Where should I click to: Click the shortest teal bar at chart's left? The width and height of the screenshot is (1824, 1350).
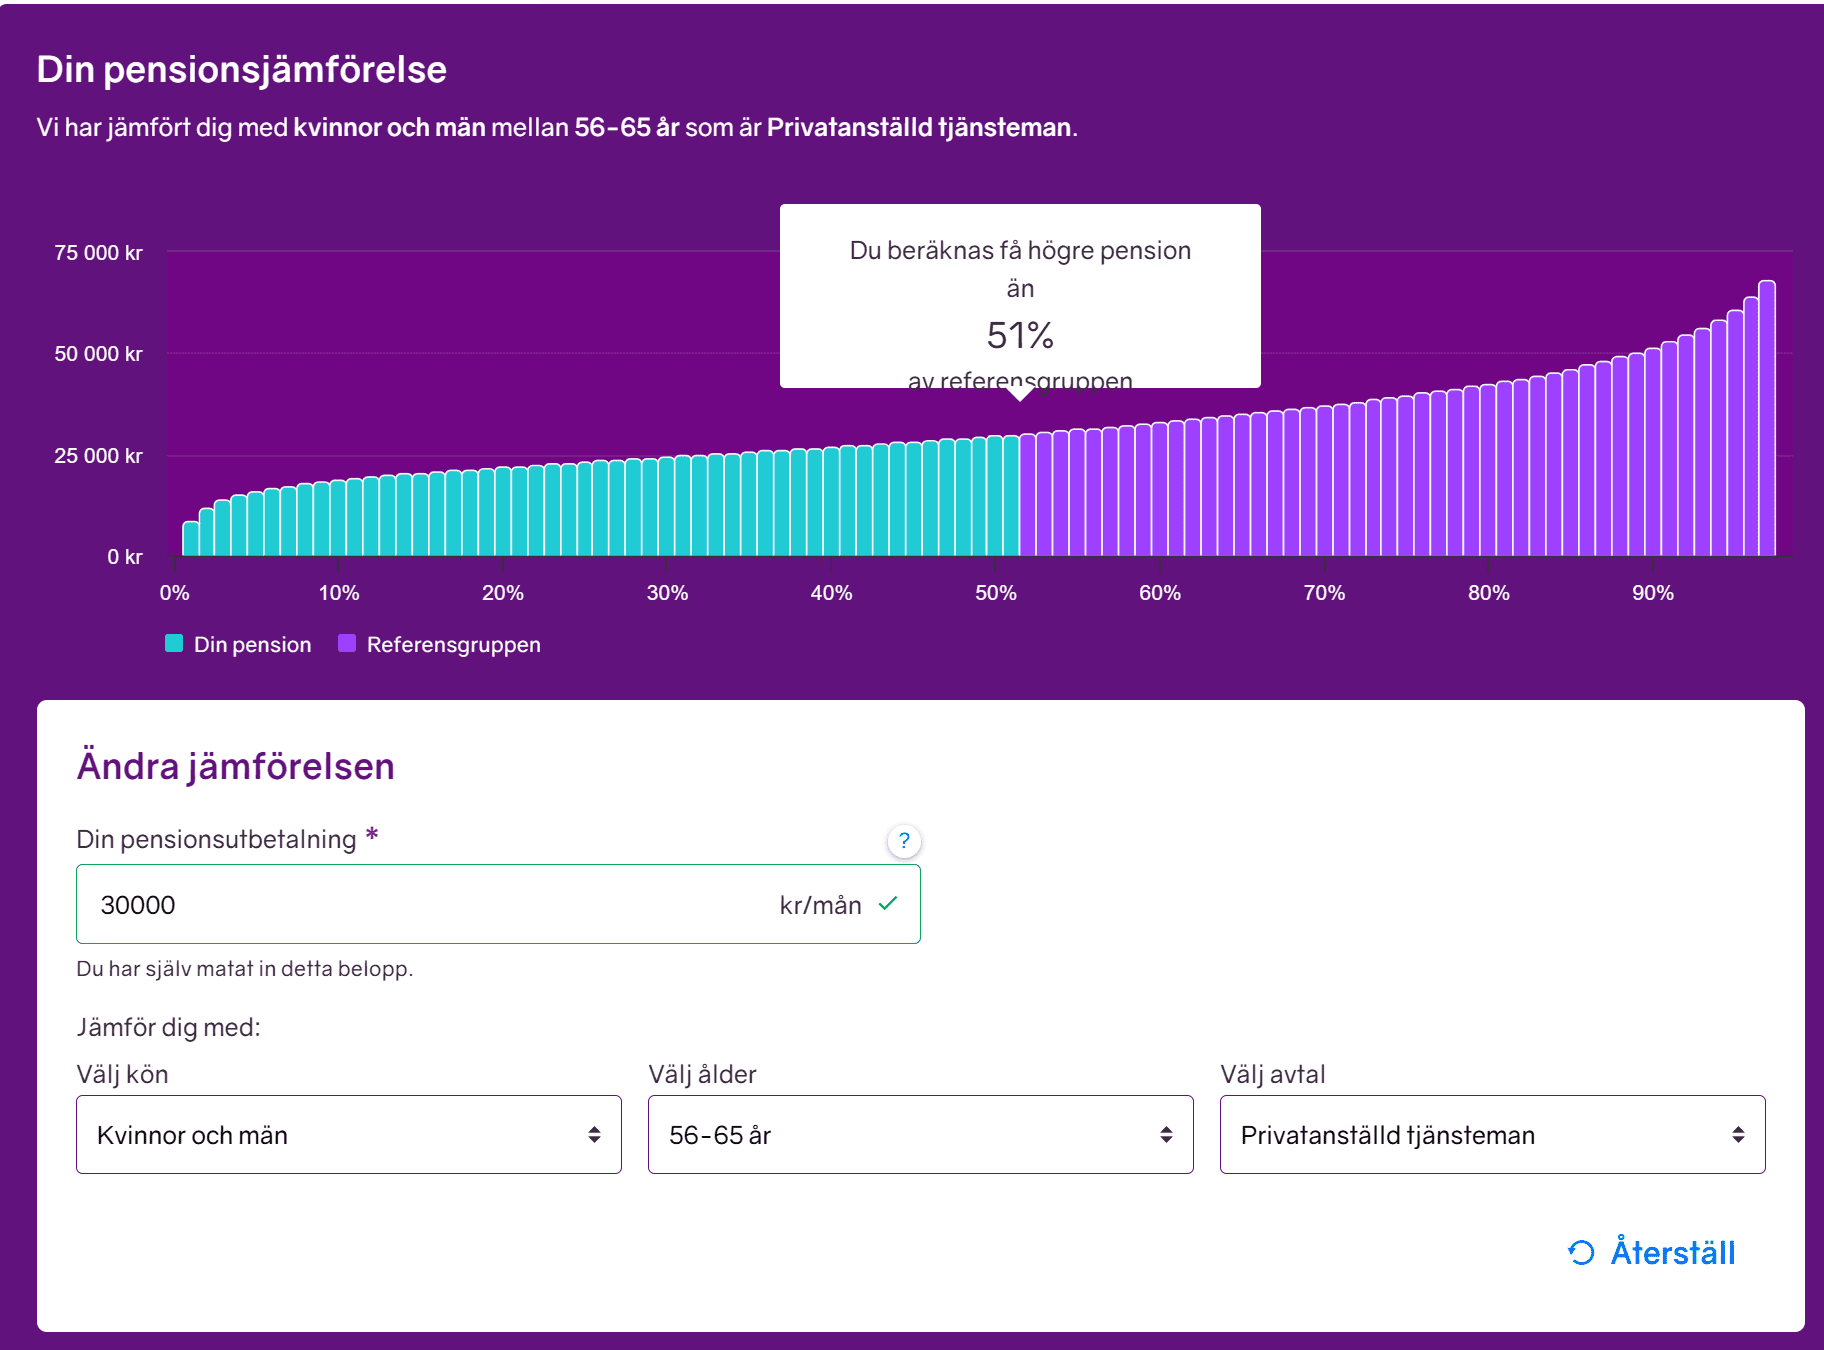tap(190, 539)
